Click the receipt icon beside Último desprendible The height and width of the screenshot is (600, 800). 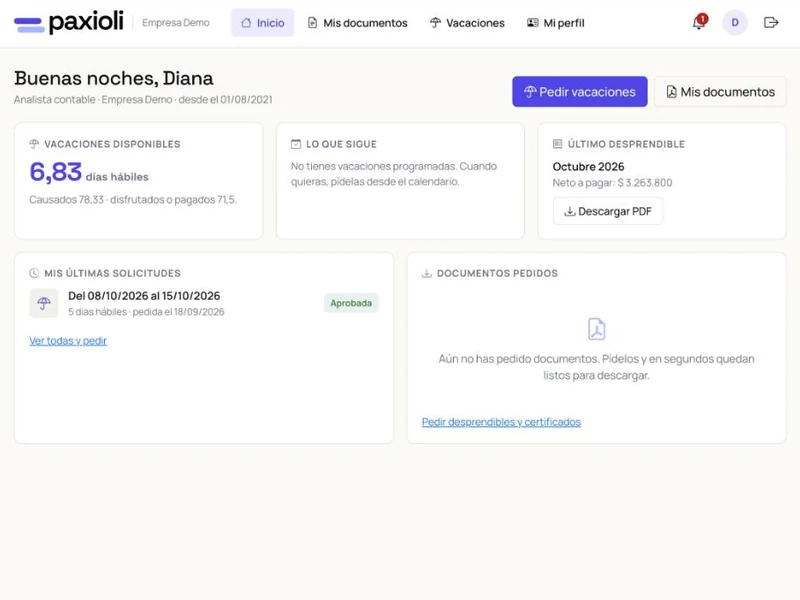558,144
